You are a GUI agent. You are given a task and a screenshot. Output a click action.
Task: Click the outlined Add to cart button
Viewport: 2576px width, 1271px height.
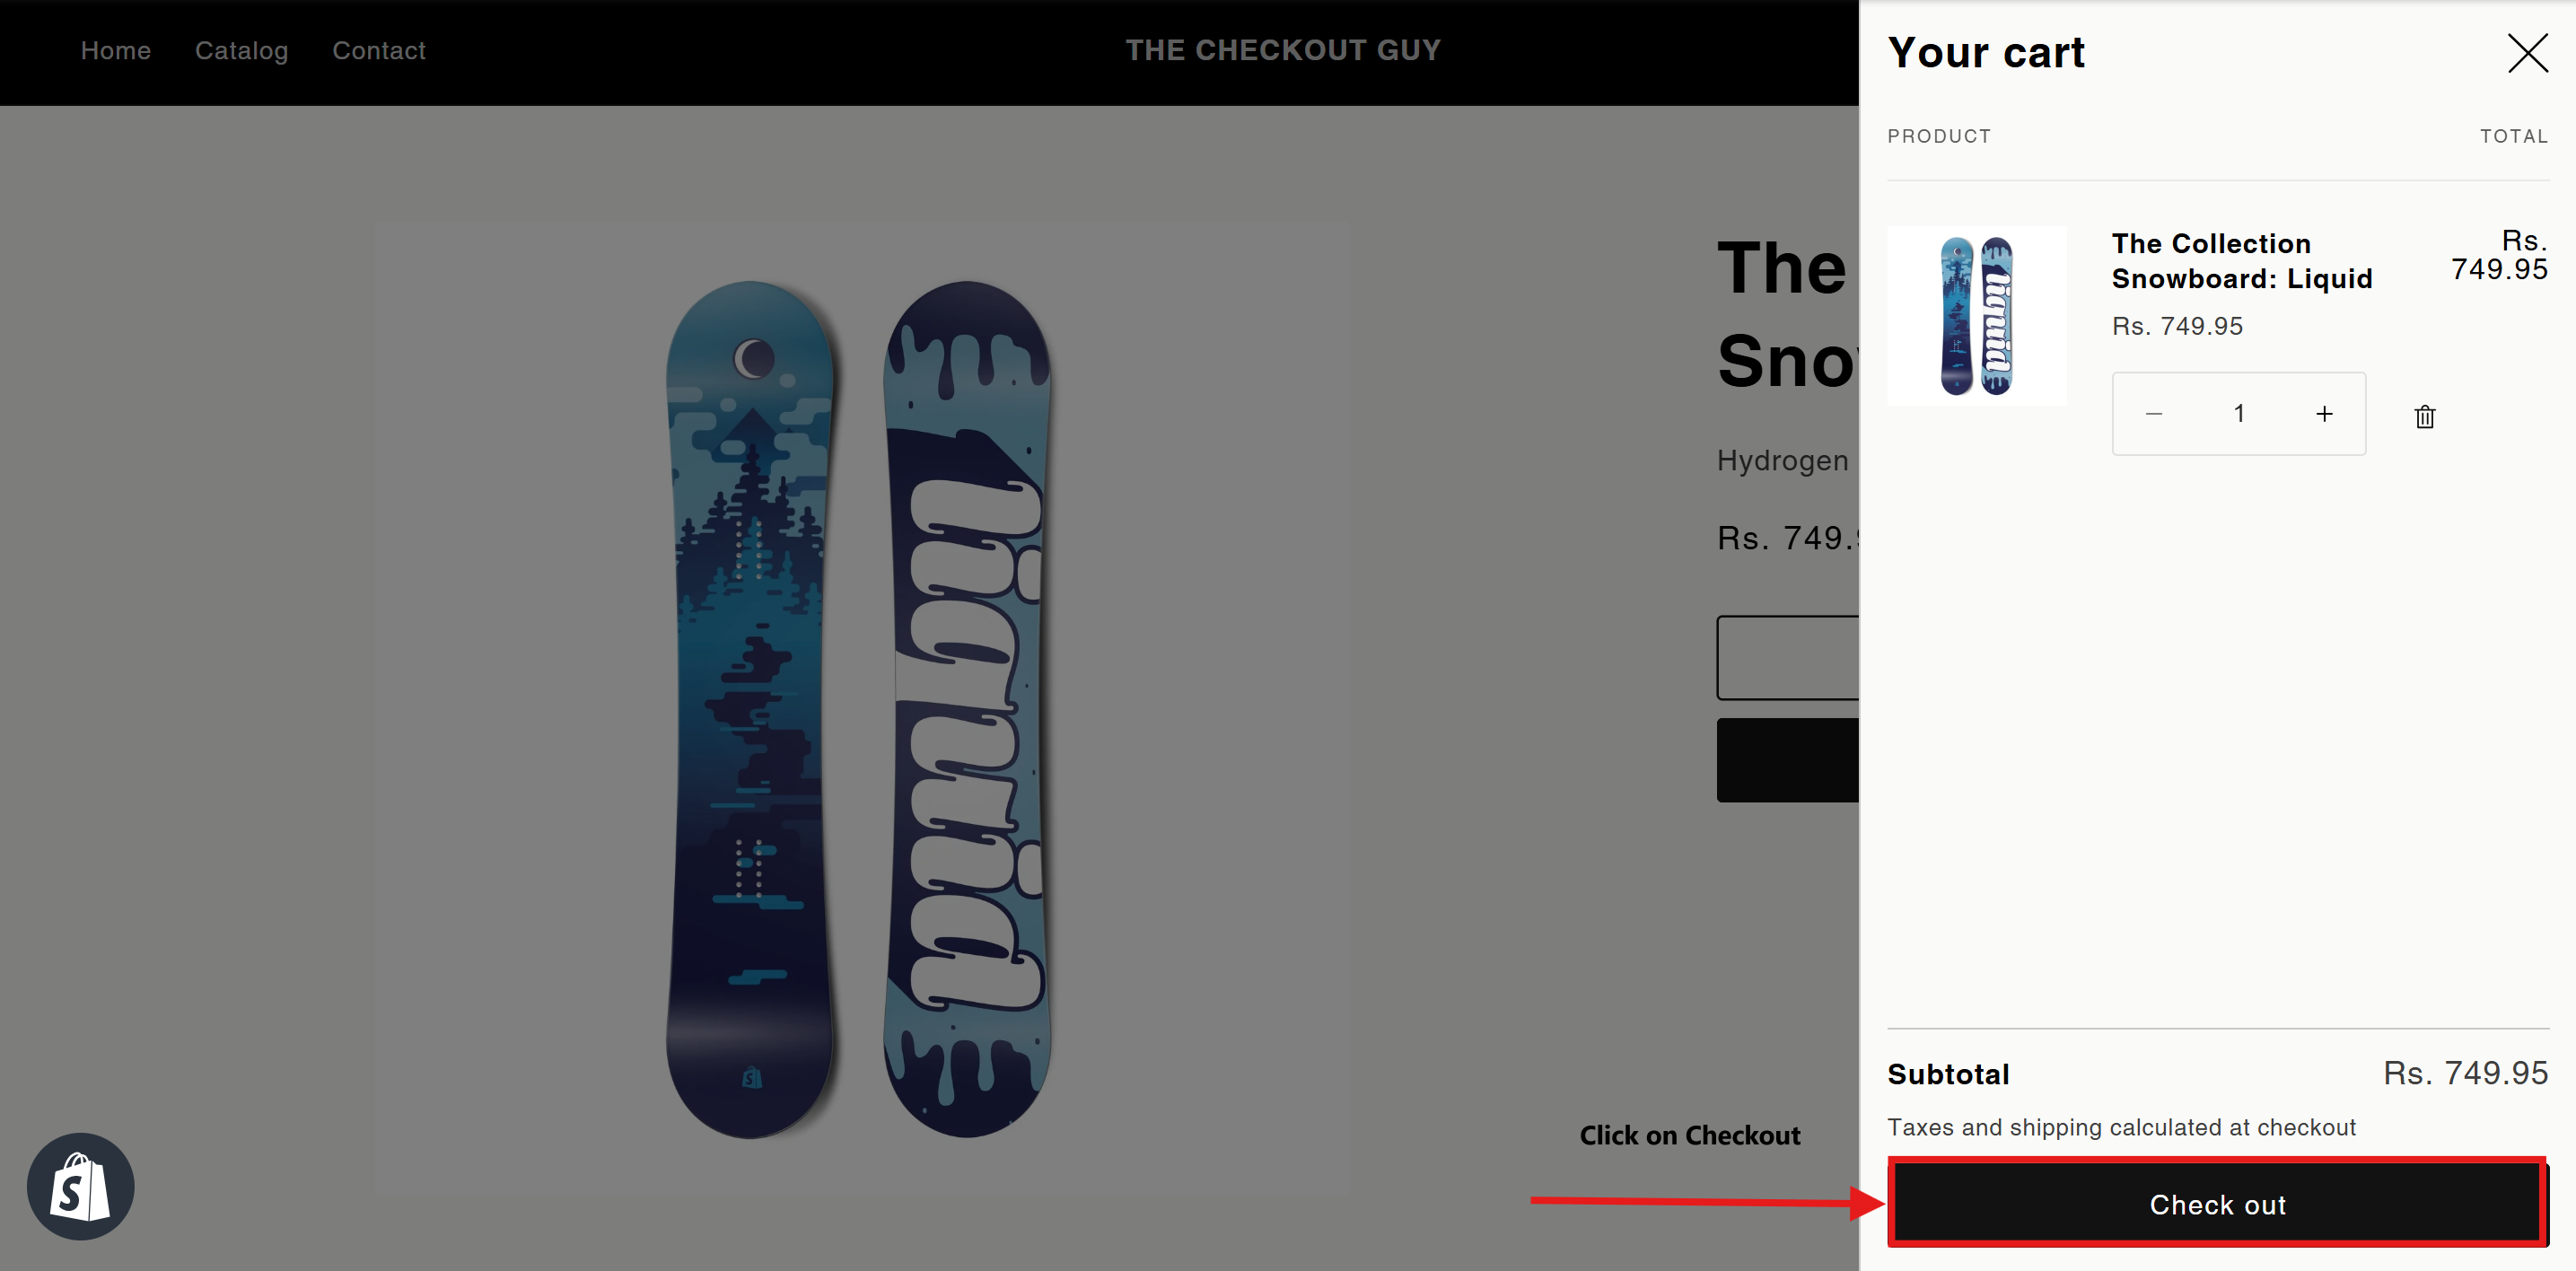click(1788, 658)
